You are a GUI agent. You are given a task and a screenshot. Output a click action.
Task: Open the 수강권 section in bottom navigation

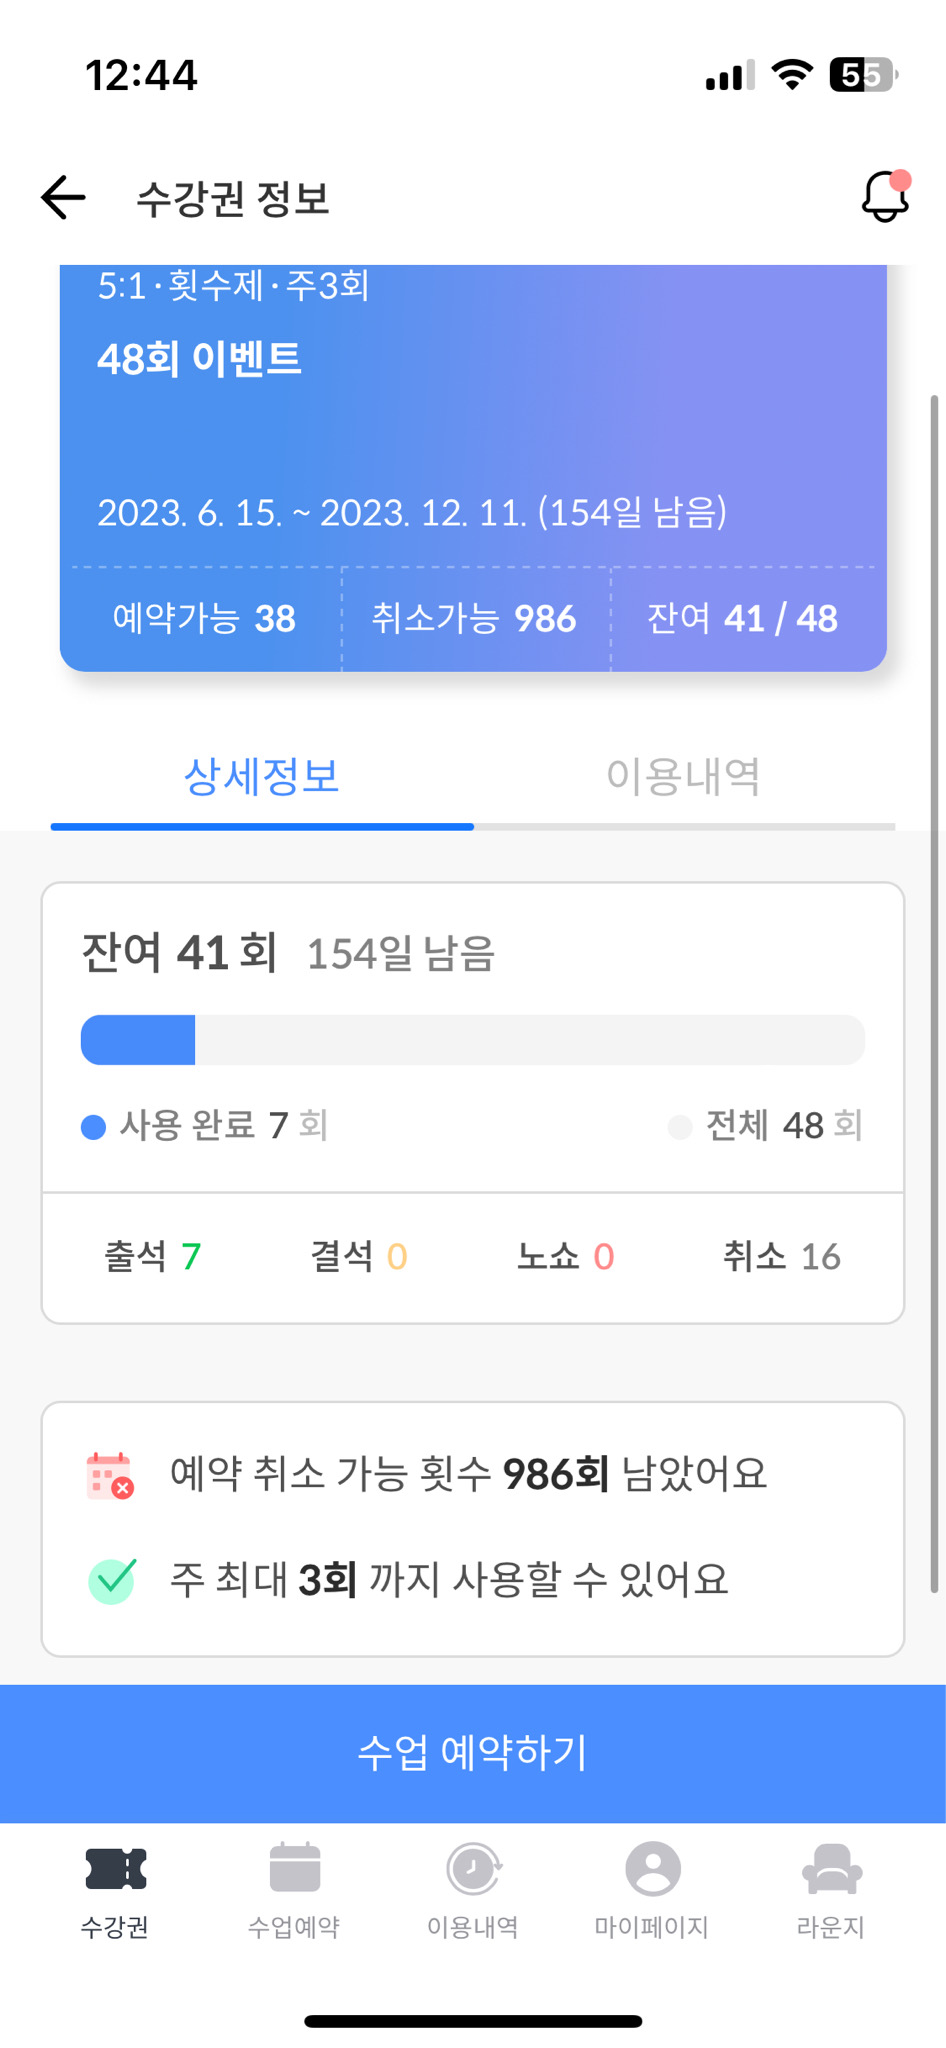112,1890
